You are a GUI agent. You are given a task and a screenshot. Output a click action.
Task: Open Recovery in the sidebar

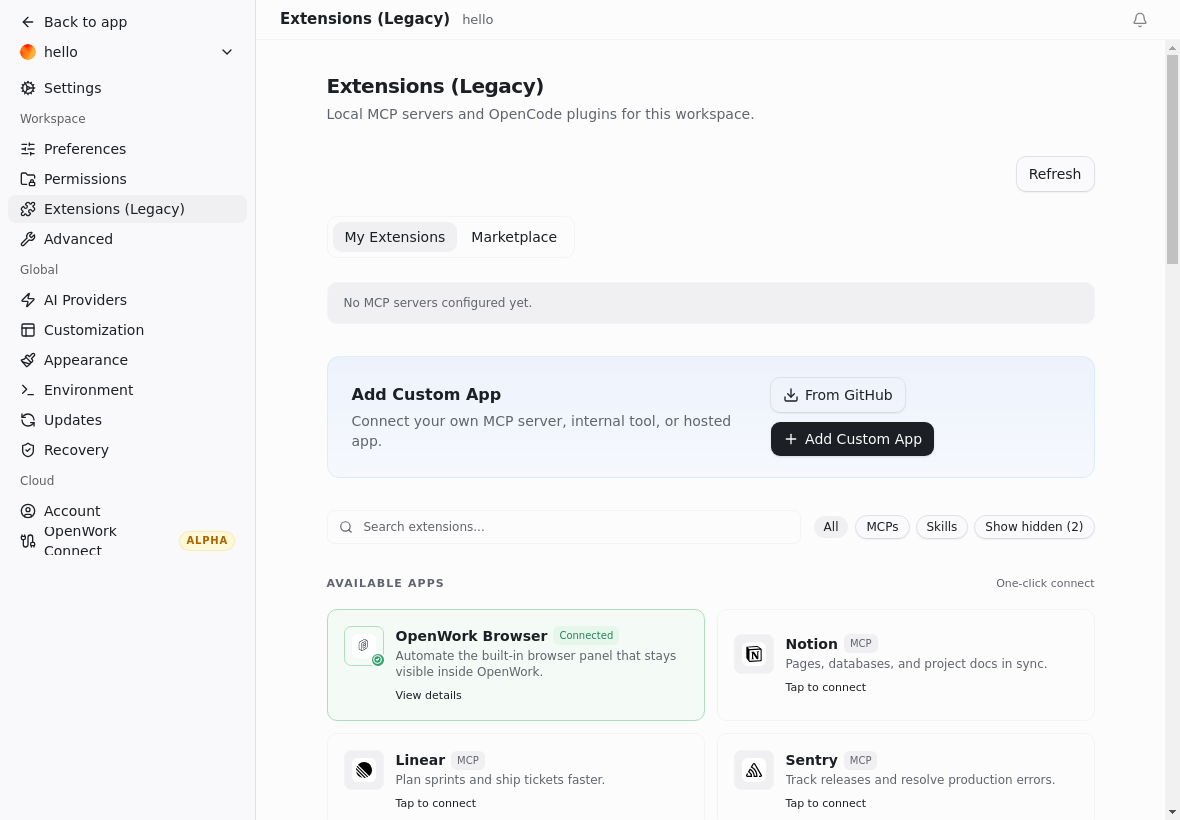pyautogui.click(x=127, y=450)
